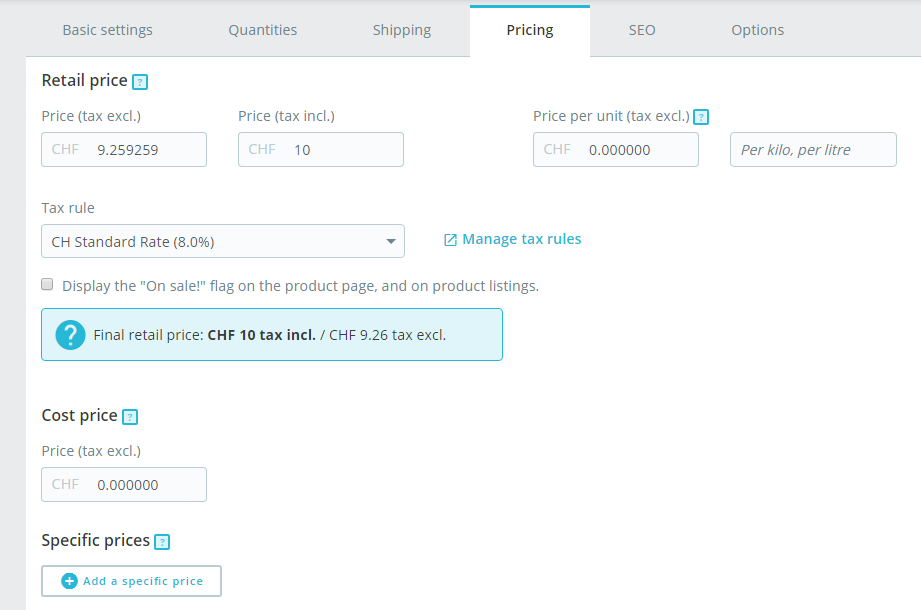This screenshot has width=921, height=610.
Task: Open the Options tab
Action: [x=758, y=30]
